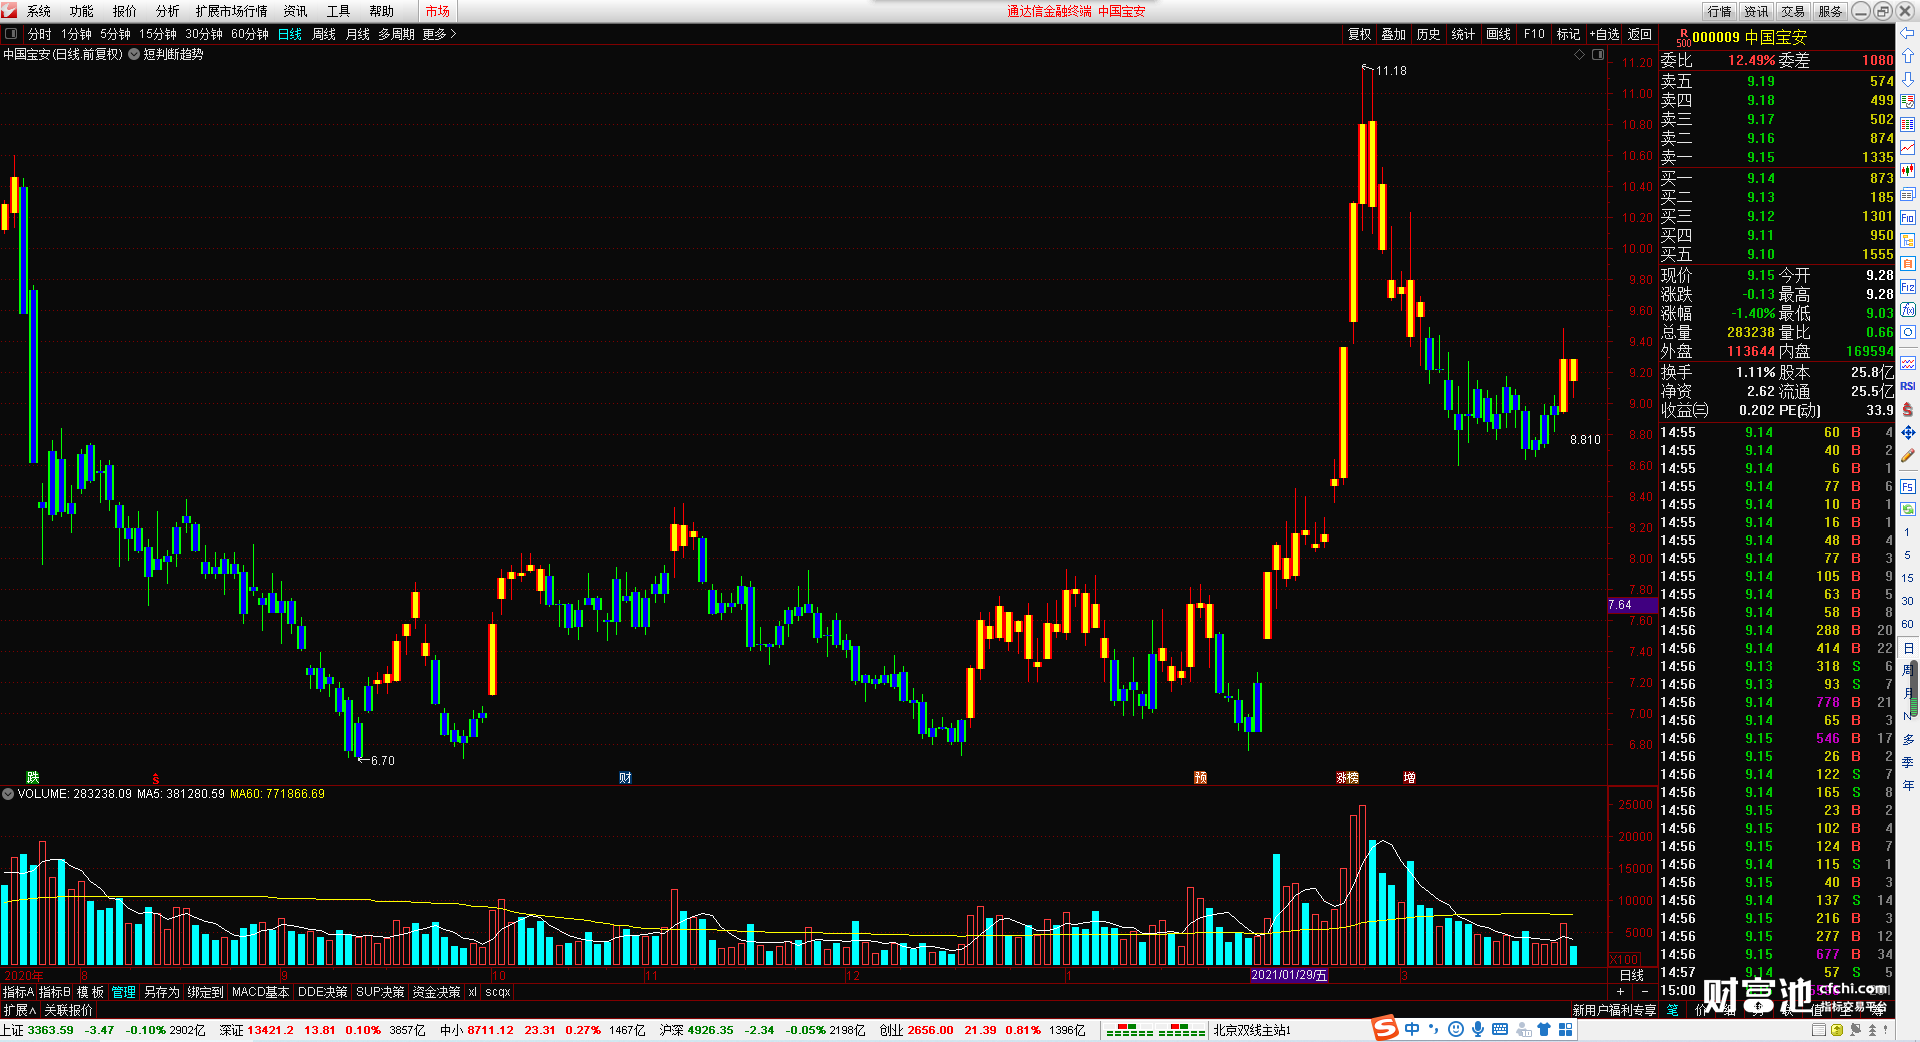Click the green refresh icon in sidebar
Image resolution: width=1920 pixels, height=1042 pixels.
[x=1908, y=508]
